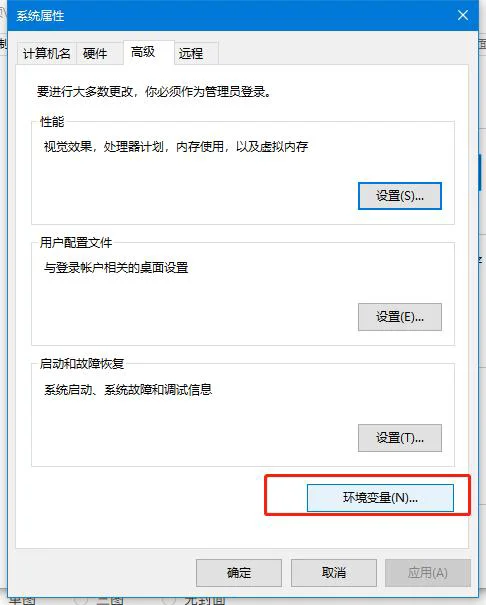Open startup and recovery 设置(T) button
The width and height of the screenshot is (486, 605).
tap(400, 438)
